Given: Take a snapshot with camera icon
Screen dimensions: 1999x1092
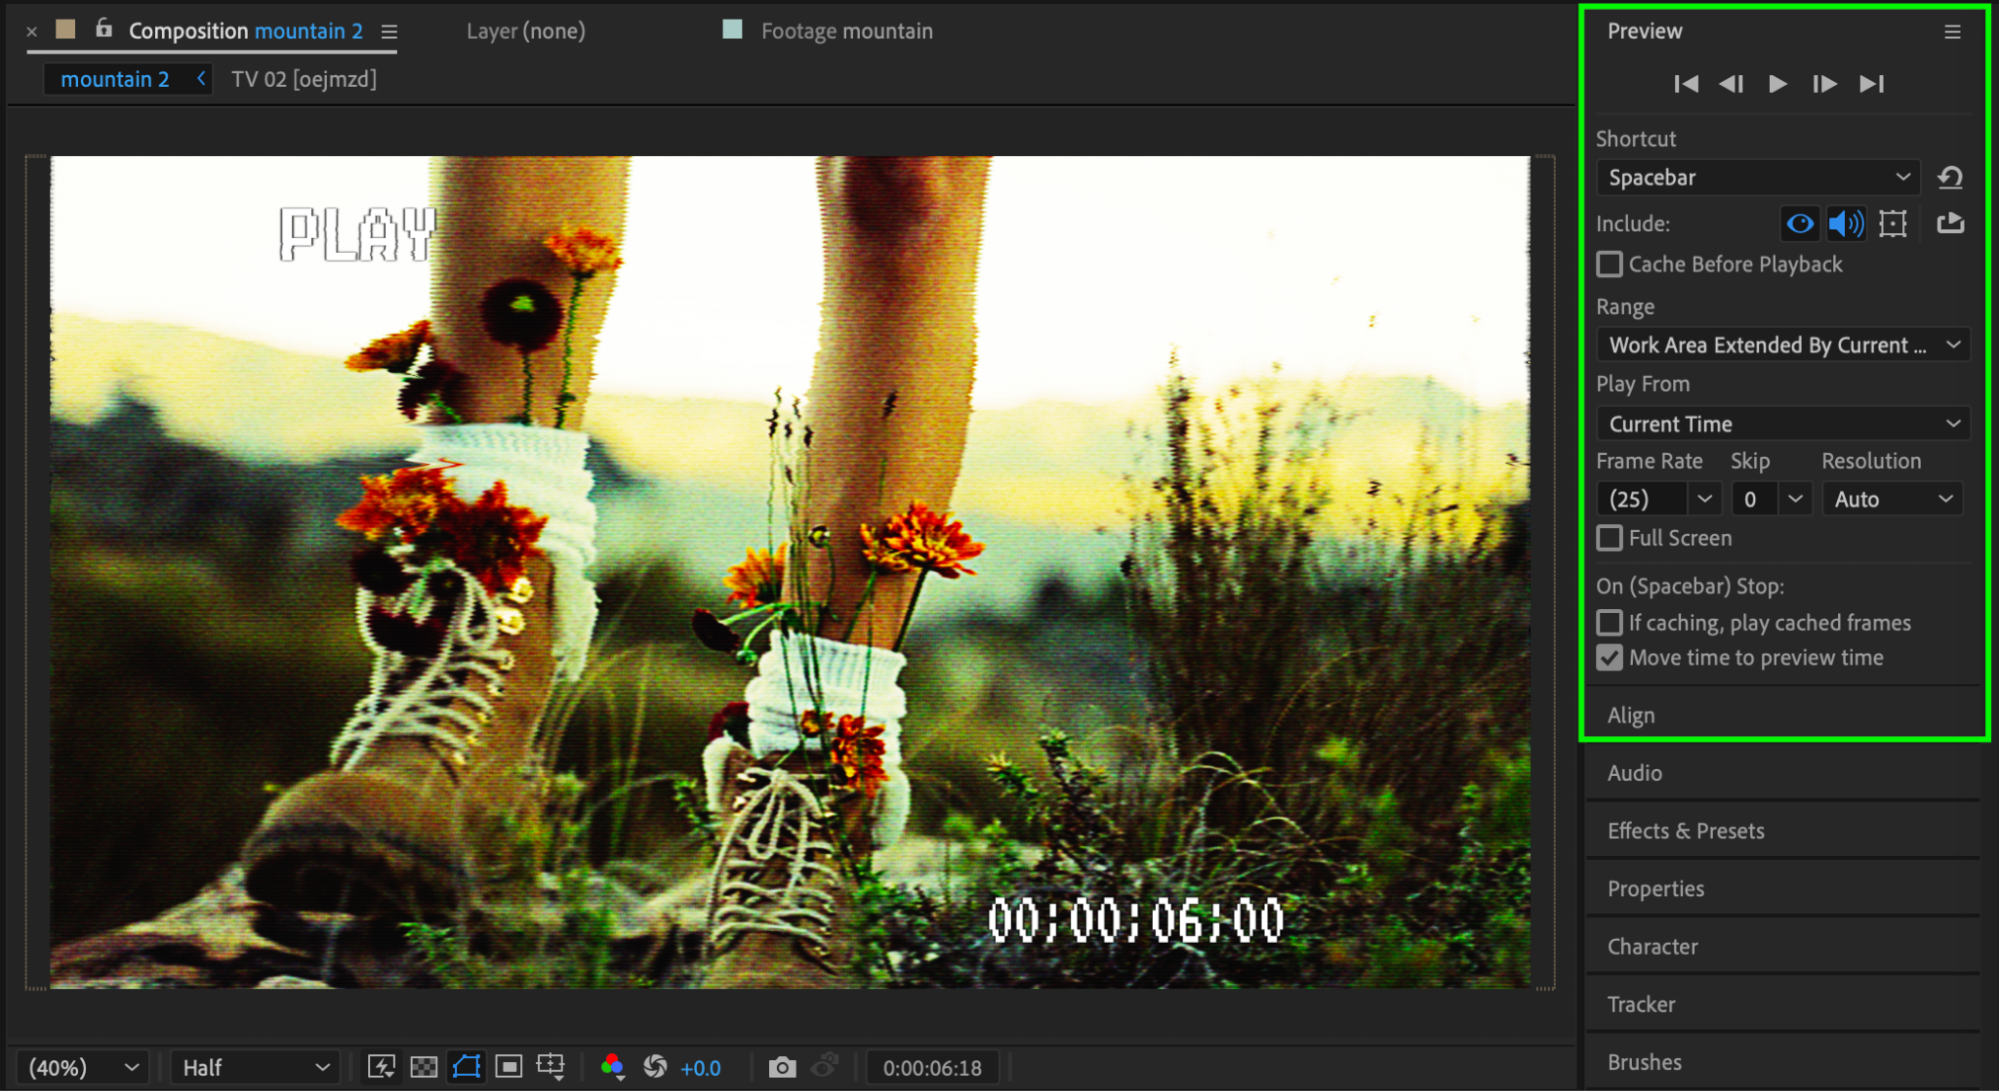Looking at the screenshot, I should coord(782,1067).
